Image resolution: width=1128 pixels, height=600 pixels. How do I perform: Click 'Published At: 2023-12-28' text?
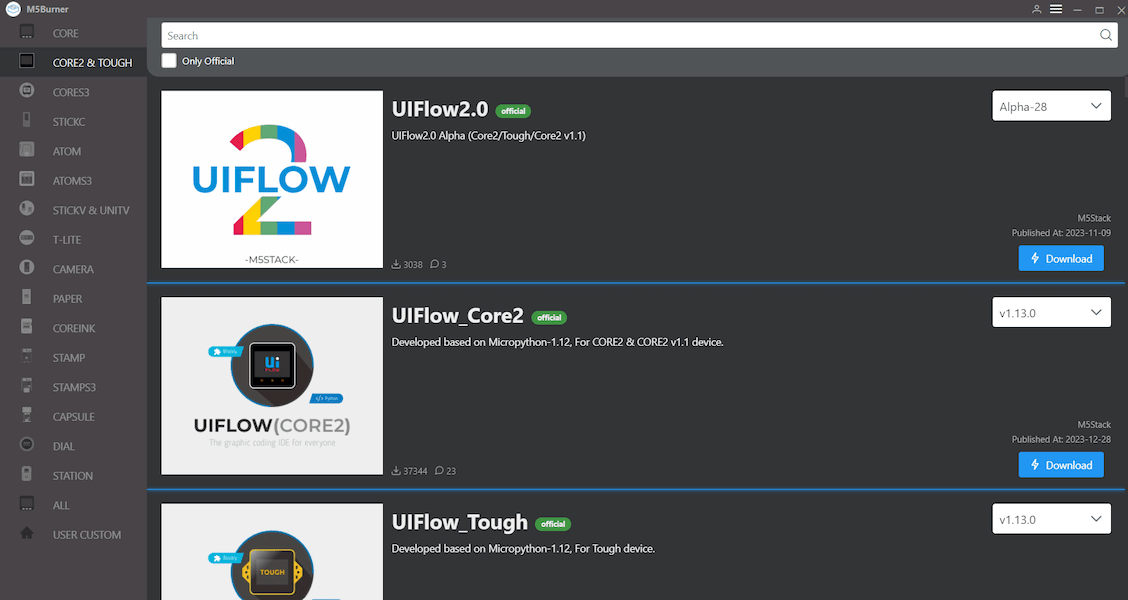click(1061, 439)
